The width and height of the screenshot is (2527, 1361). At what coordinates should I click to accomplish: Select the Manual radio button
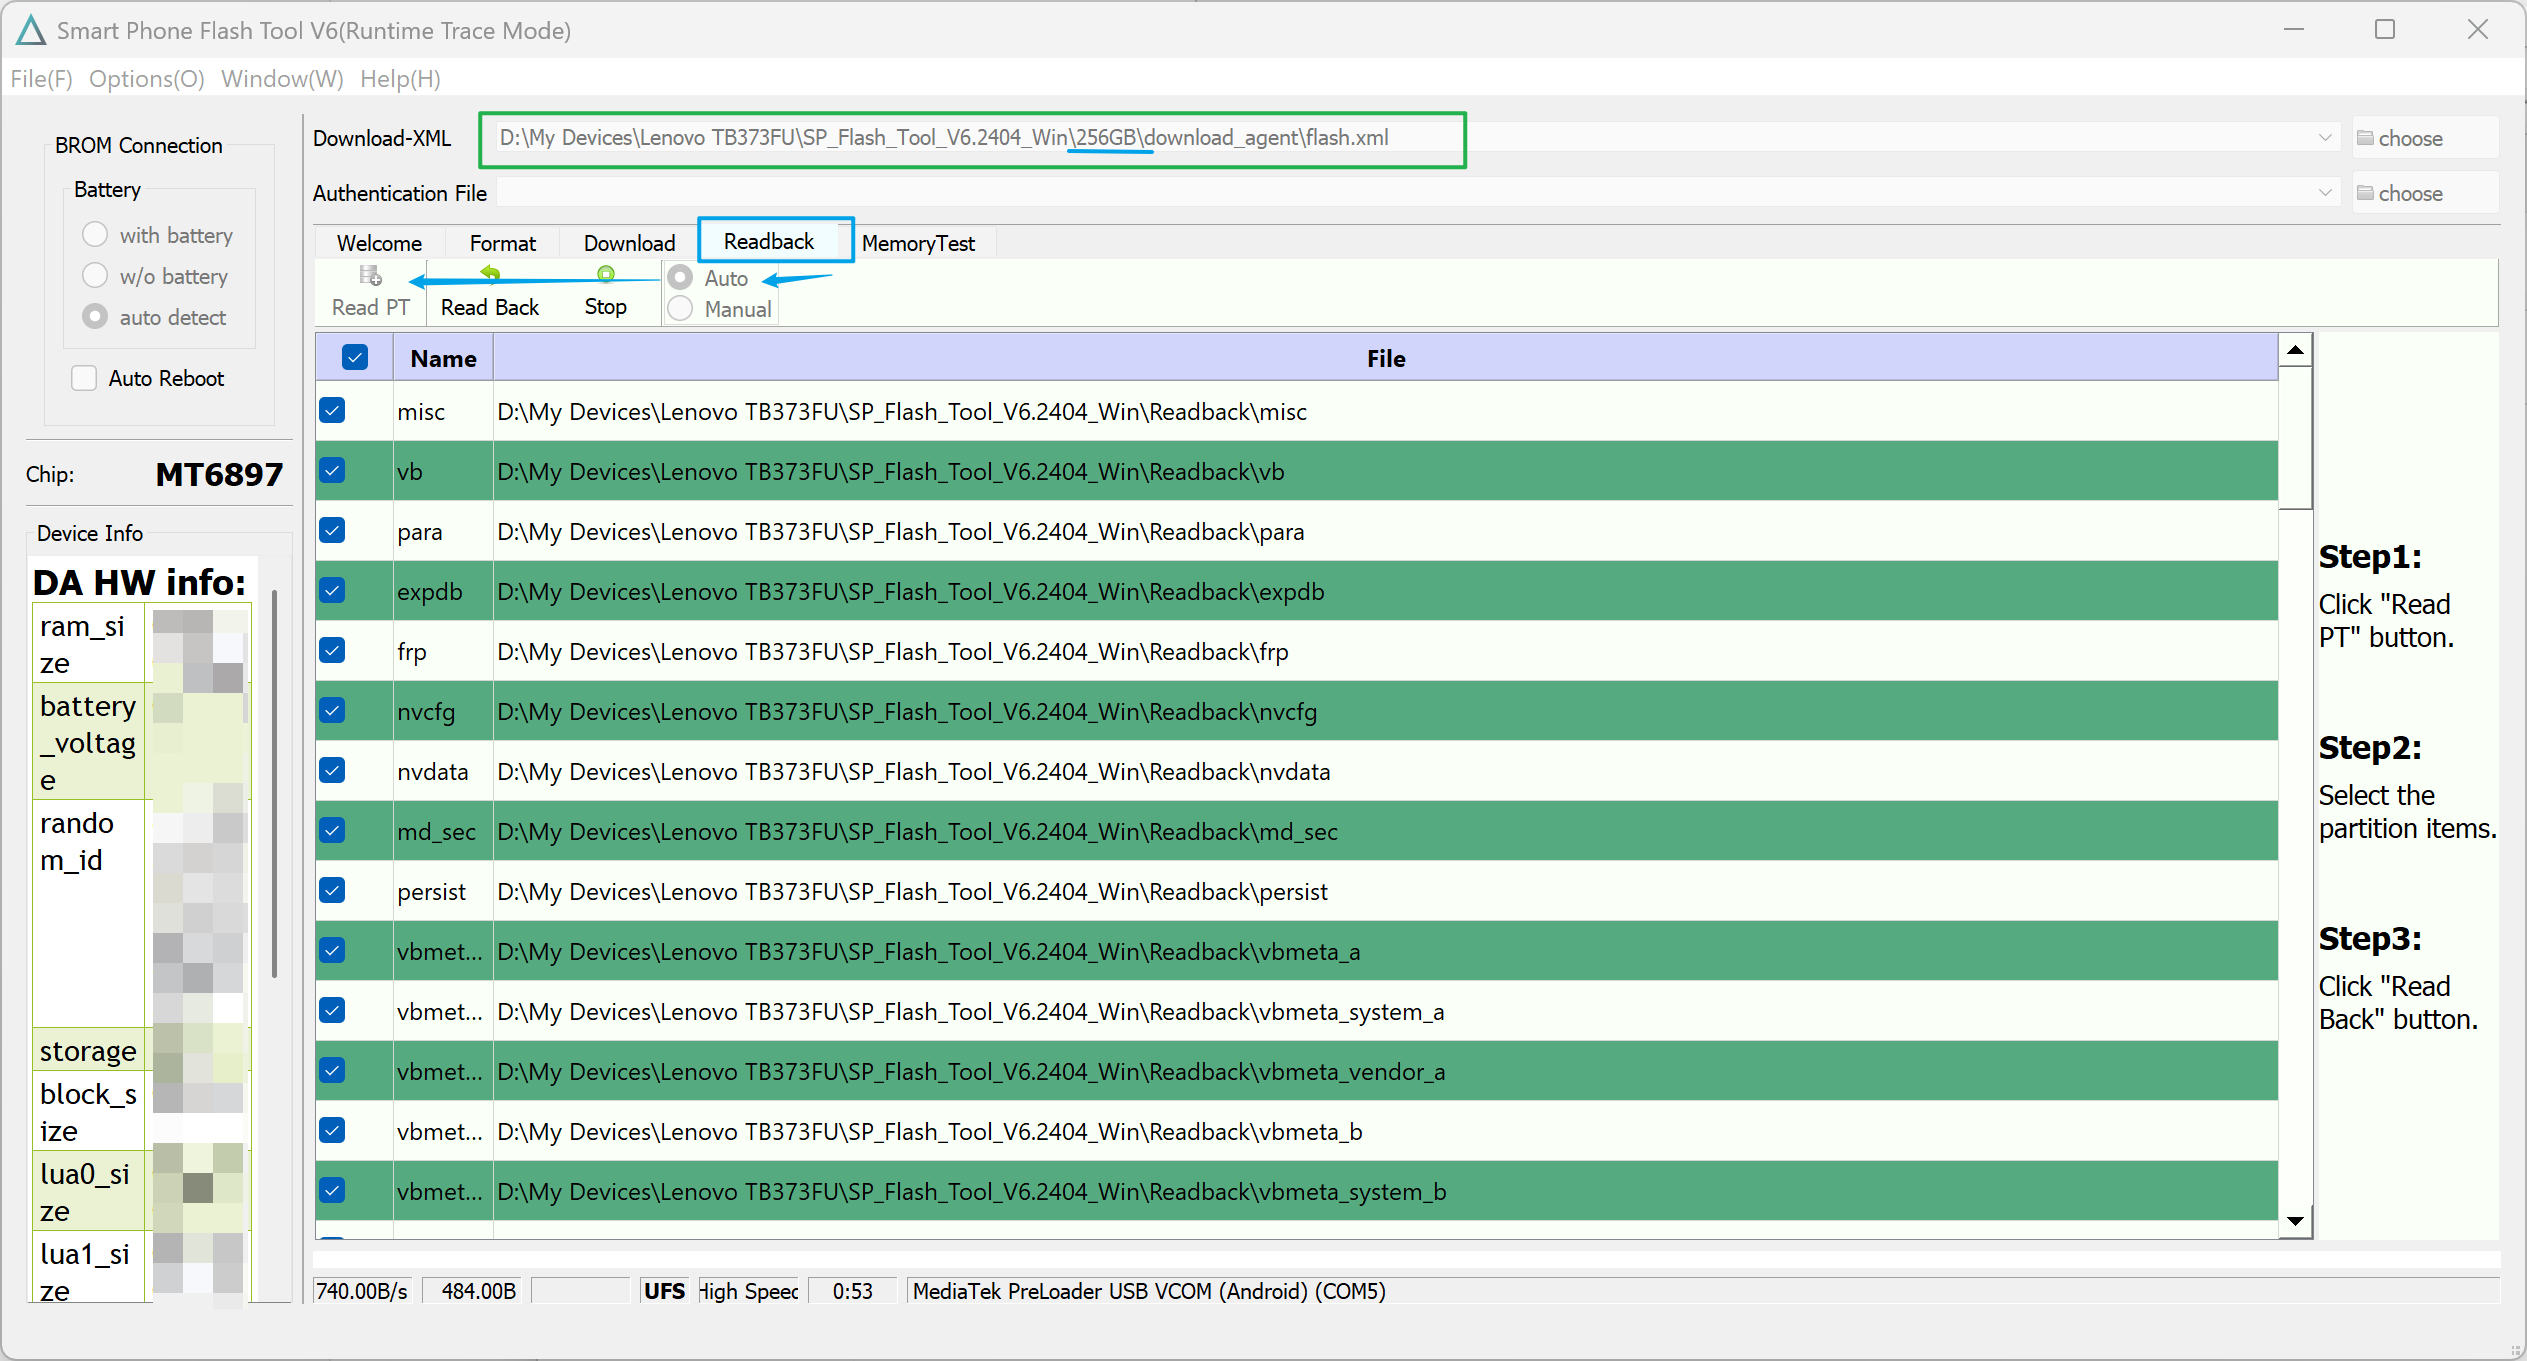pyautogui.click(x=680, y=309)
